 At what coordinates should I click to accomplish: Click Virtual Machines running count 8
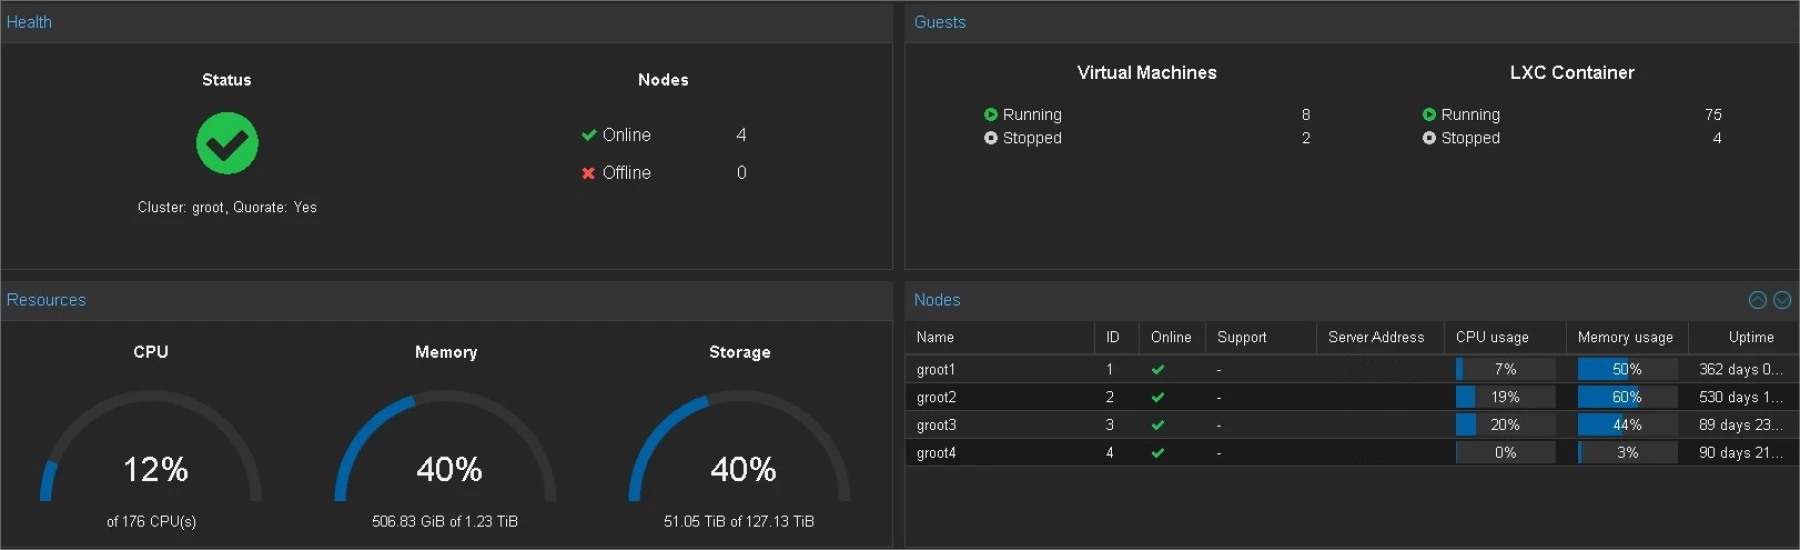pos(1306,115)
